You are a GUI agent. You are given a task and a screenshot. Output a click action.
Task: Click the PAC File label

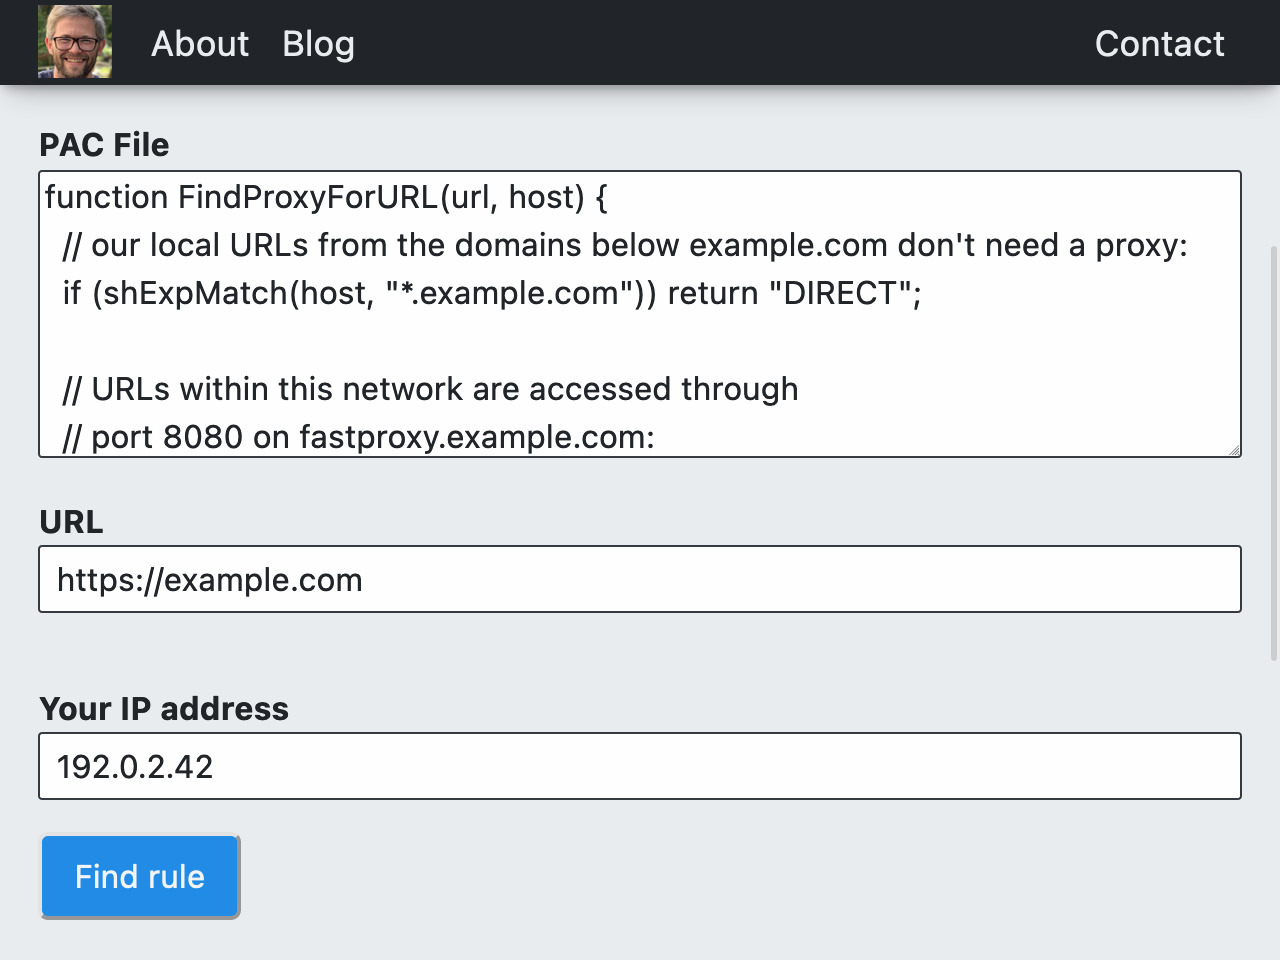[x=103, y=145]
